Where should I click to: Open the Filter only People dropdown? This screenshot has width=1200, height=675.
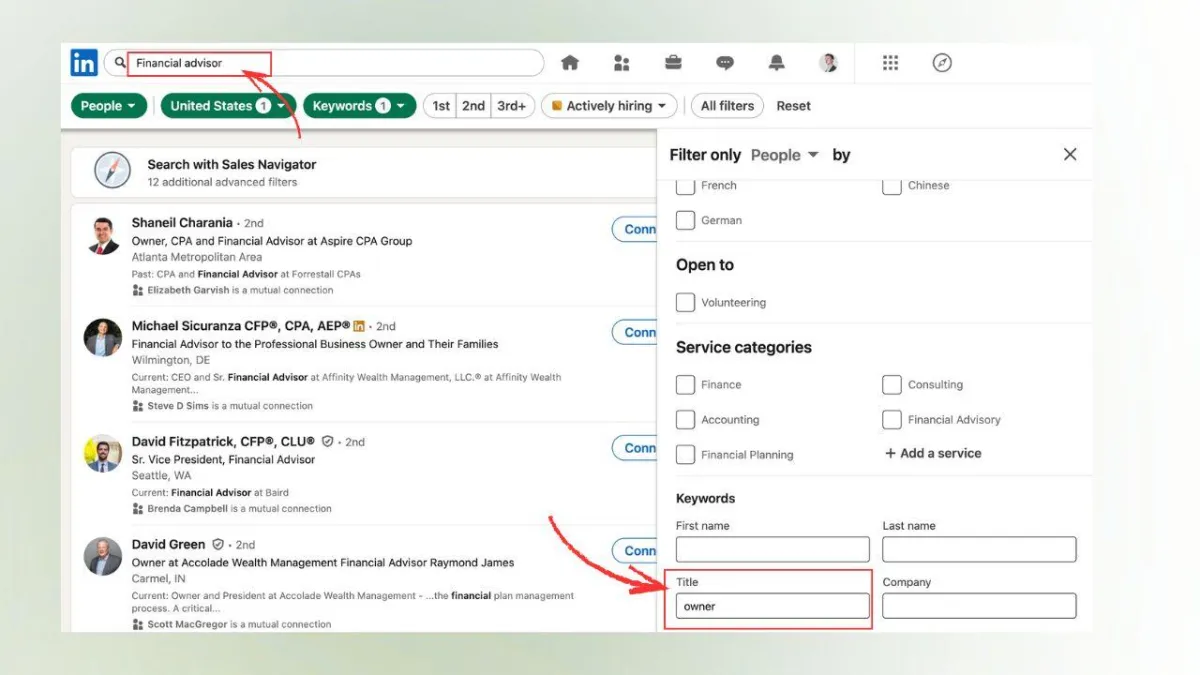pyautogui.click(x=785, y=155)
